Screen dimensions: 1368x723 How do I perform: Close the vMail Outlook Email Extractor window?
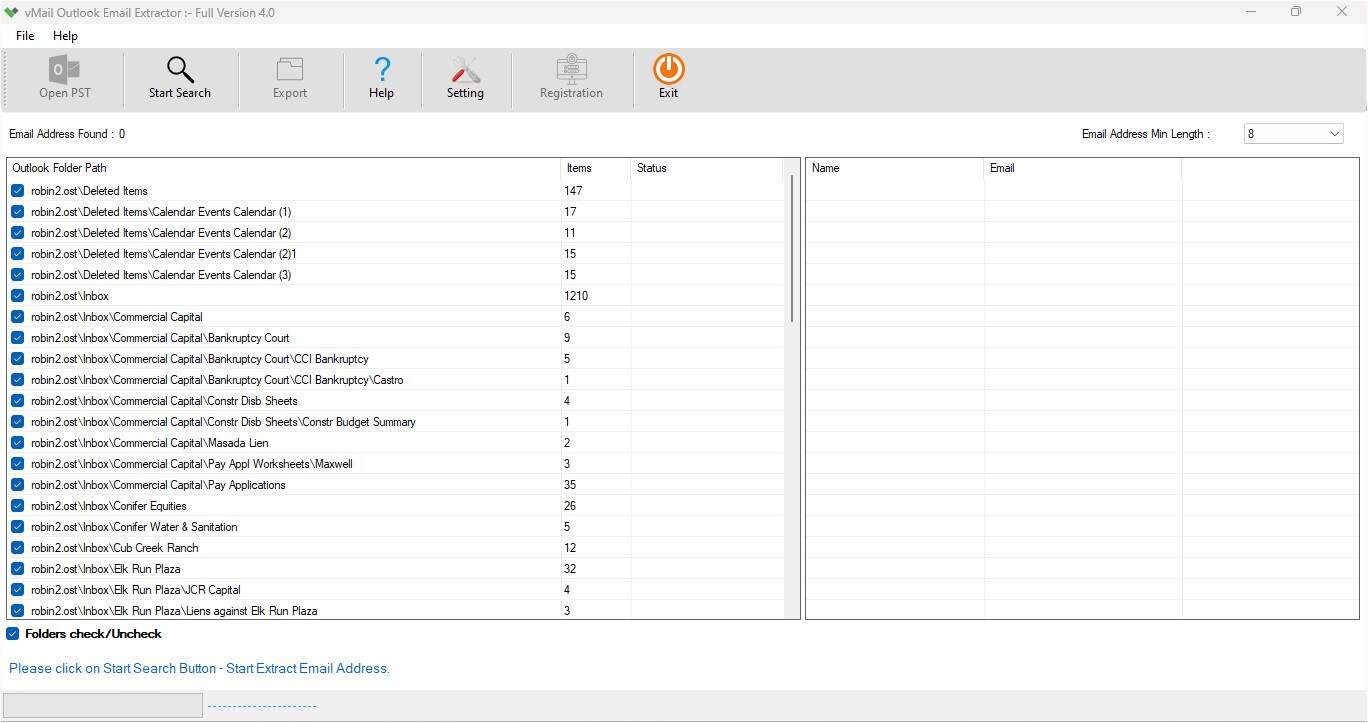1342,12
